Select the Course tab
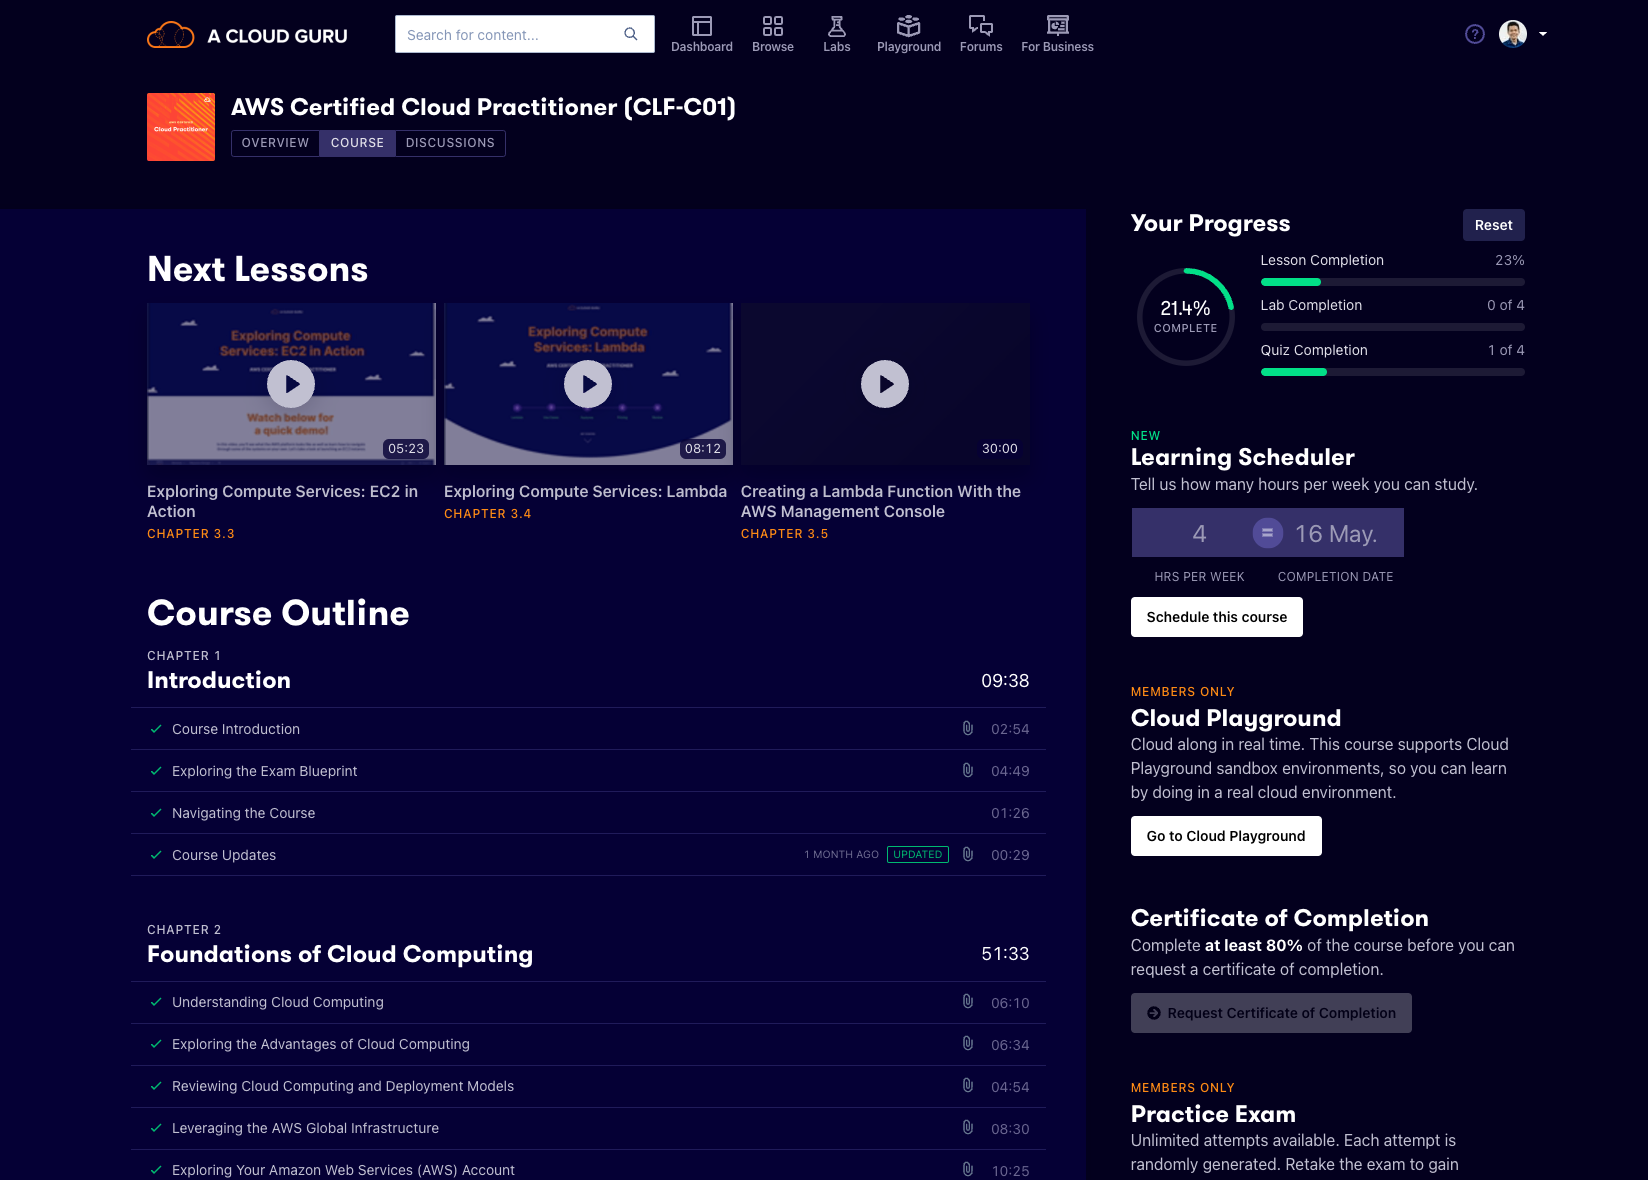The image size is (1648, 1180). click(x=357, y=143)
